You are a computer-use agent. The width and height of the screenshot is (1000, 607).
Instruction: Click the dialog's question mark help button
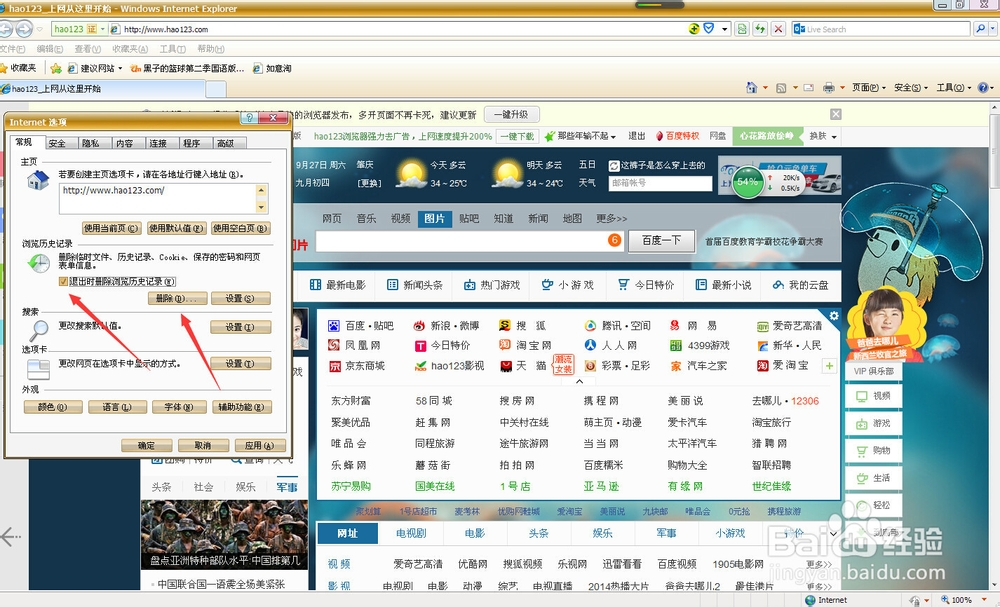coord(249,117)
